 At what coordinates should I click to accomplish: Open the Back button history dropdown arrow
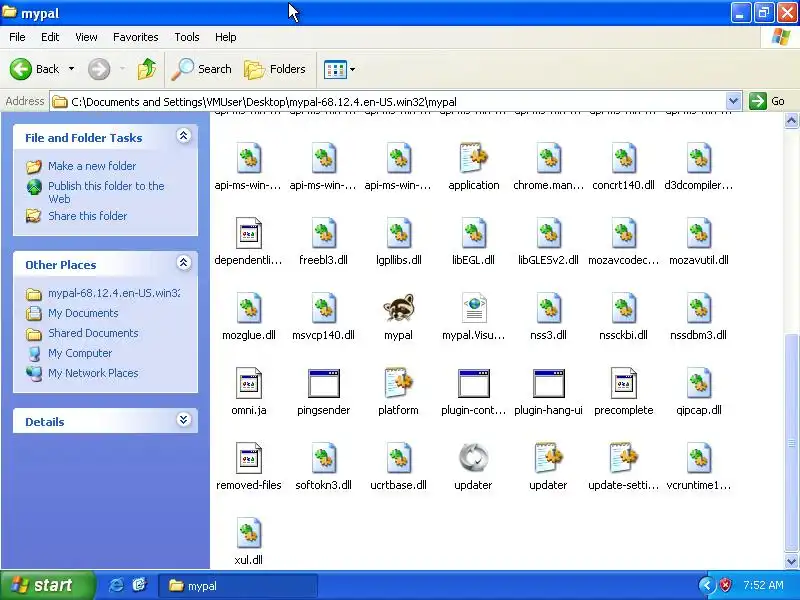[x=71, y=69]
